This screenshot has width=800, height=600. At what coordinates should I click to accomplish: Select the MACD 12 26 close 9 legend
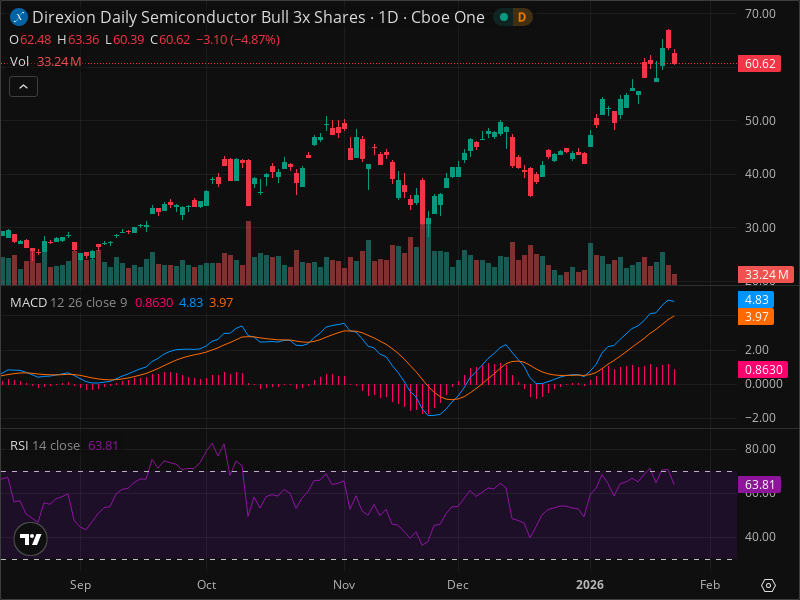(68, 303)
